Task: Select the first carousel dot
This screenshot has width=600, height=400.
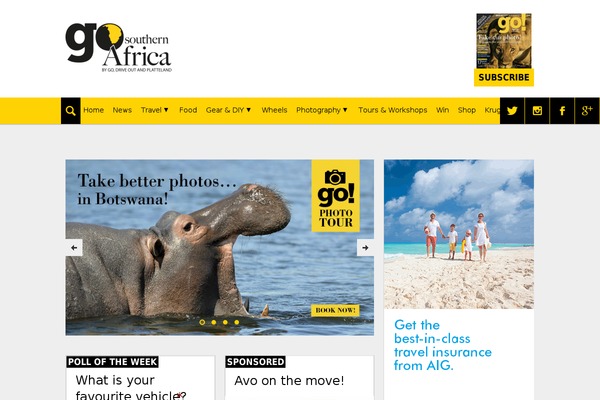Action: click(x=202, y=322)
